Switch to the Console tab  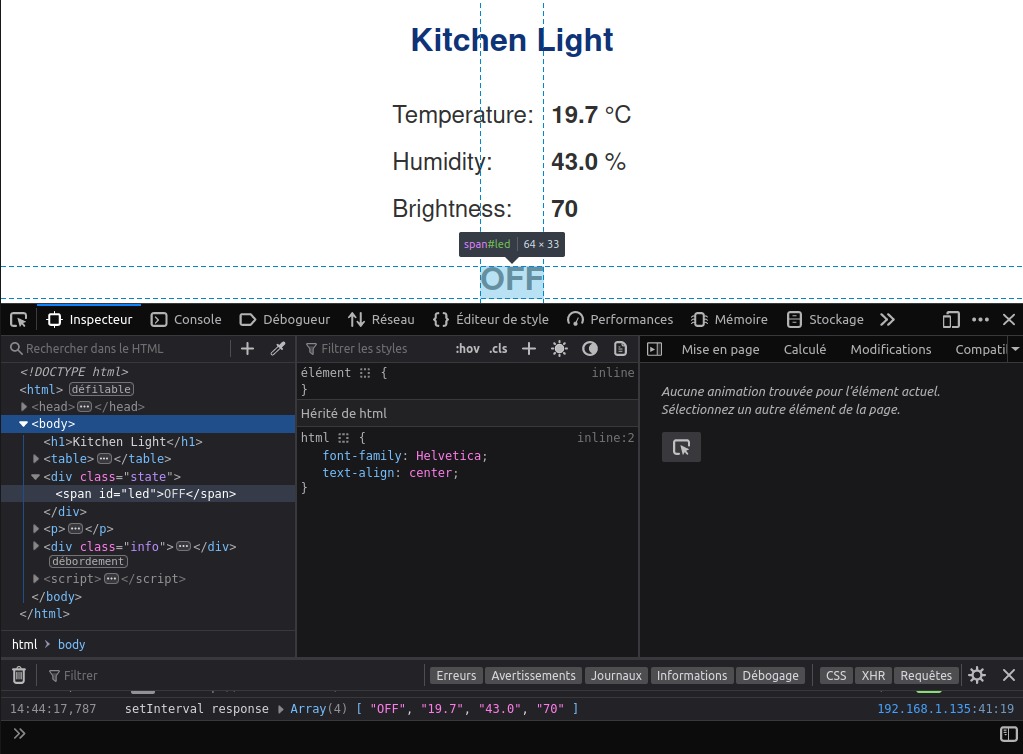click(x=186, y=320)
